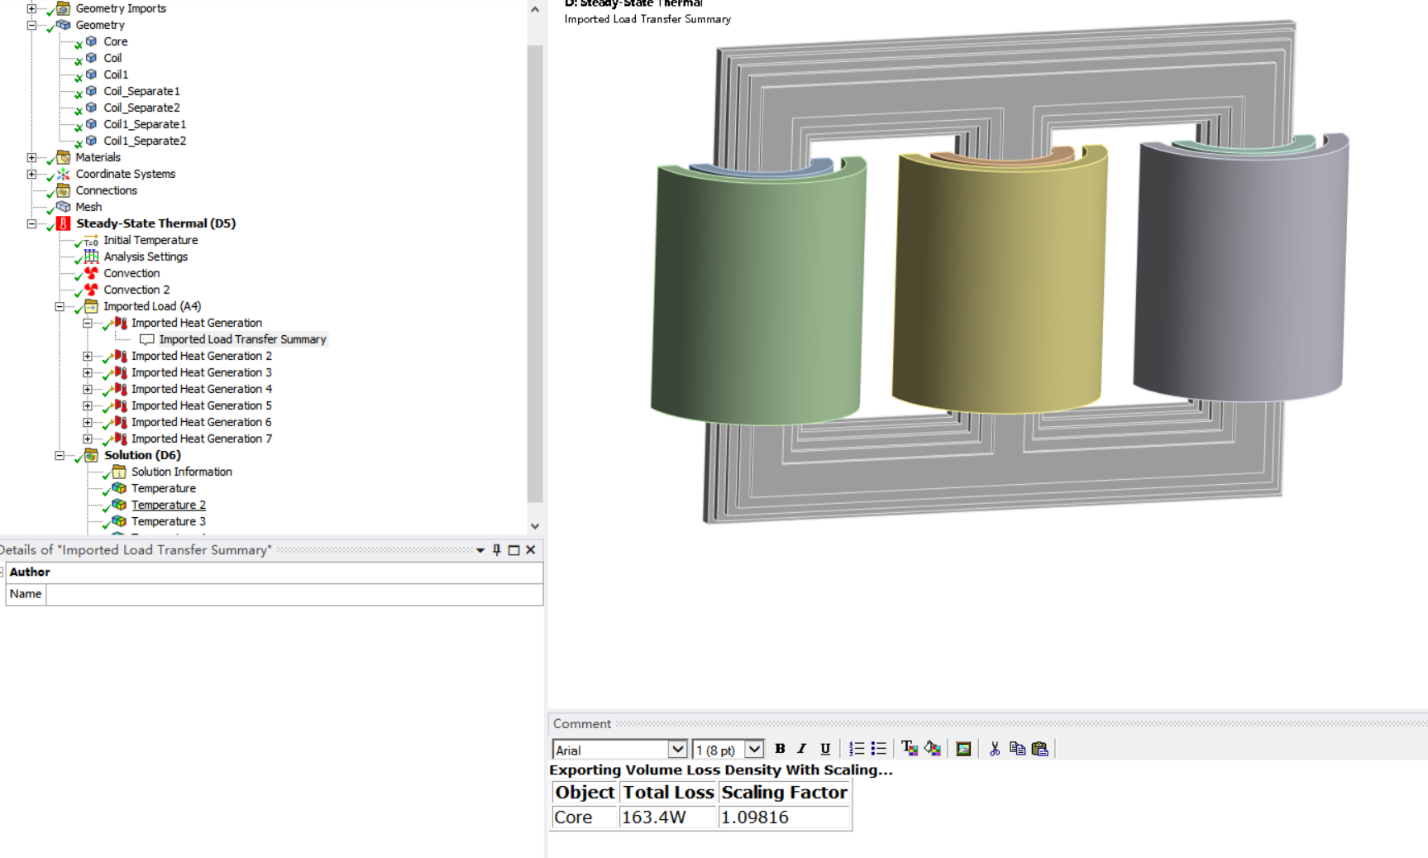This screenshot has width=1428, height=858.
Task: Open the Arial font family dropdown
Action: (680, 749)
